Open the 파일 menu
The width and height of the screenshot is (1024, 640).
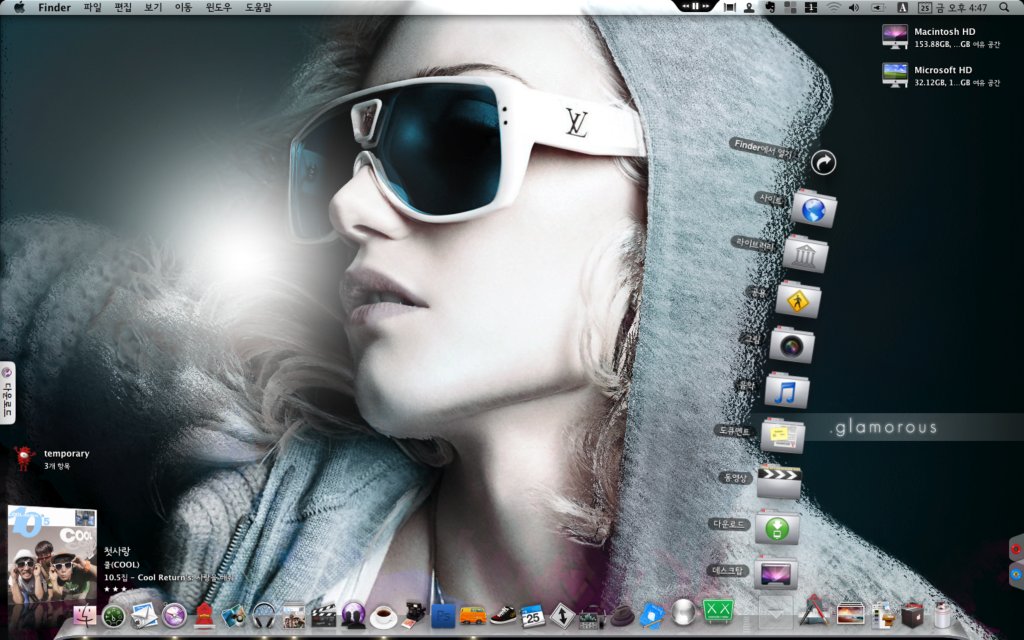[93, 7]
